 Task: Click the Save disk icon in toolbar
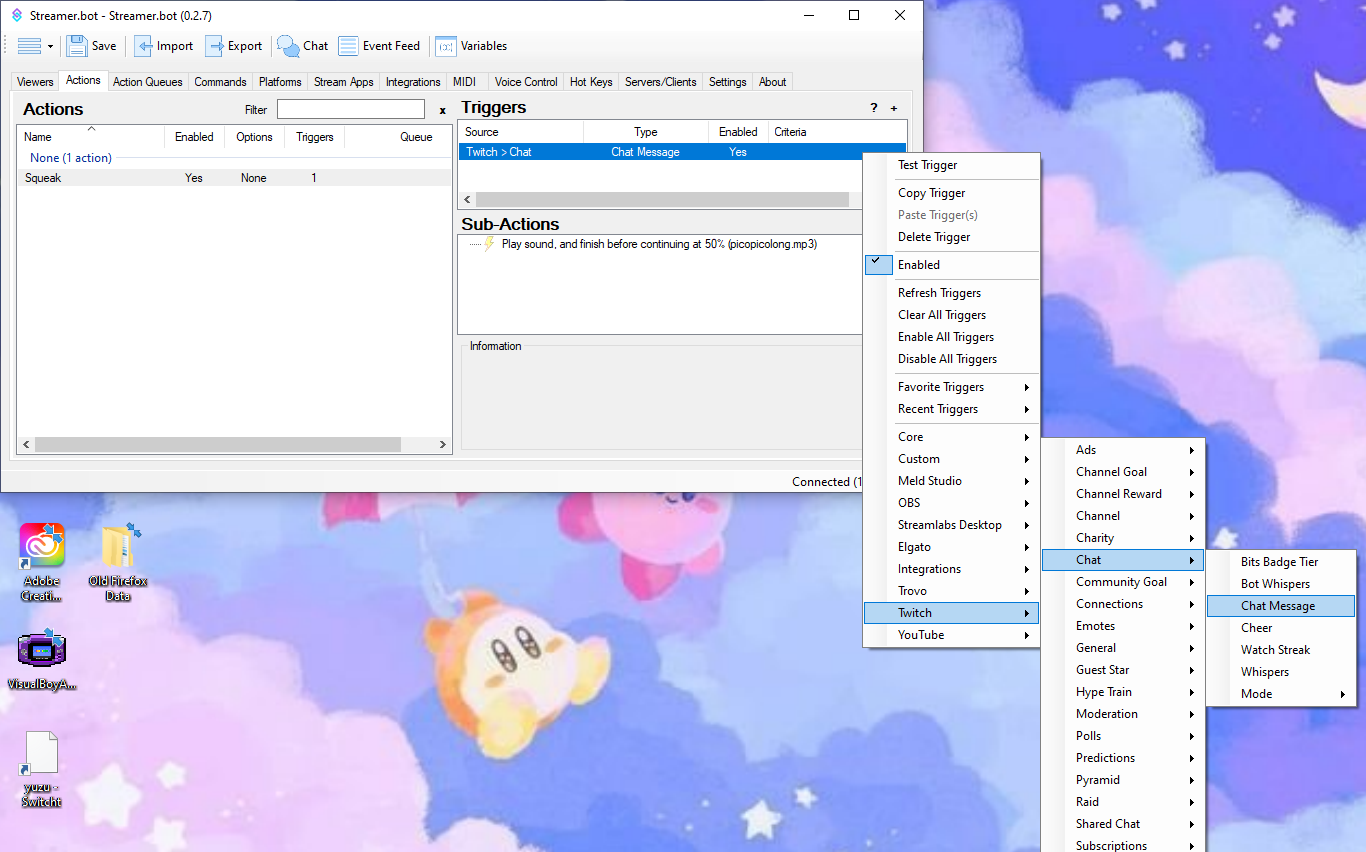click(77, 46)
